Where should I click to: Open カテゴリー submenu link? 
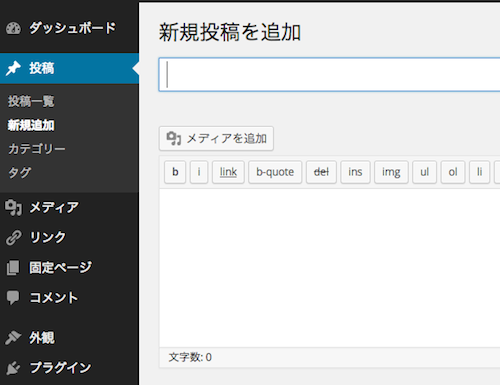(x=37, y=149)
